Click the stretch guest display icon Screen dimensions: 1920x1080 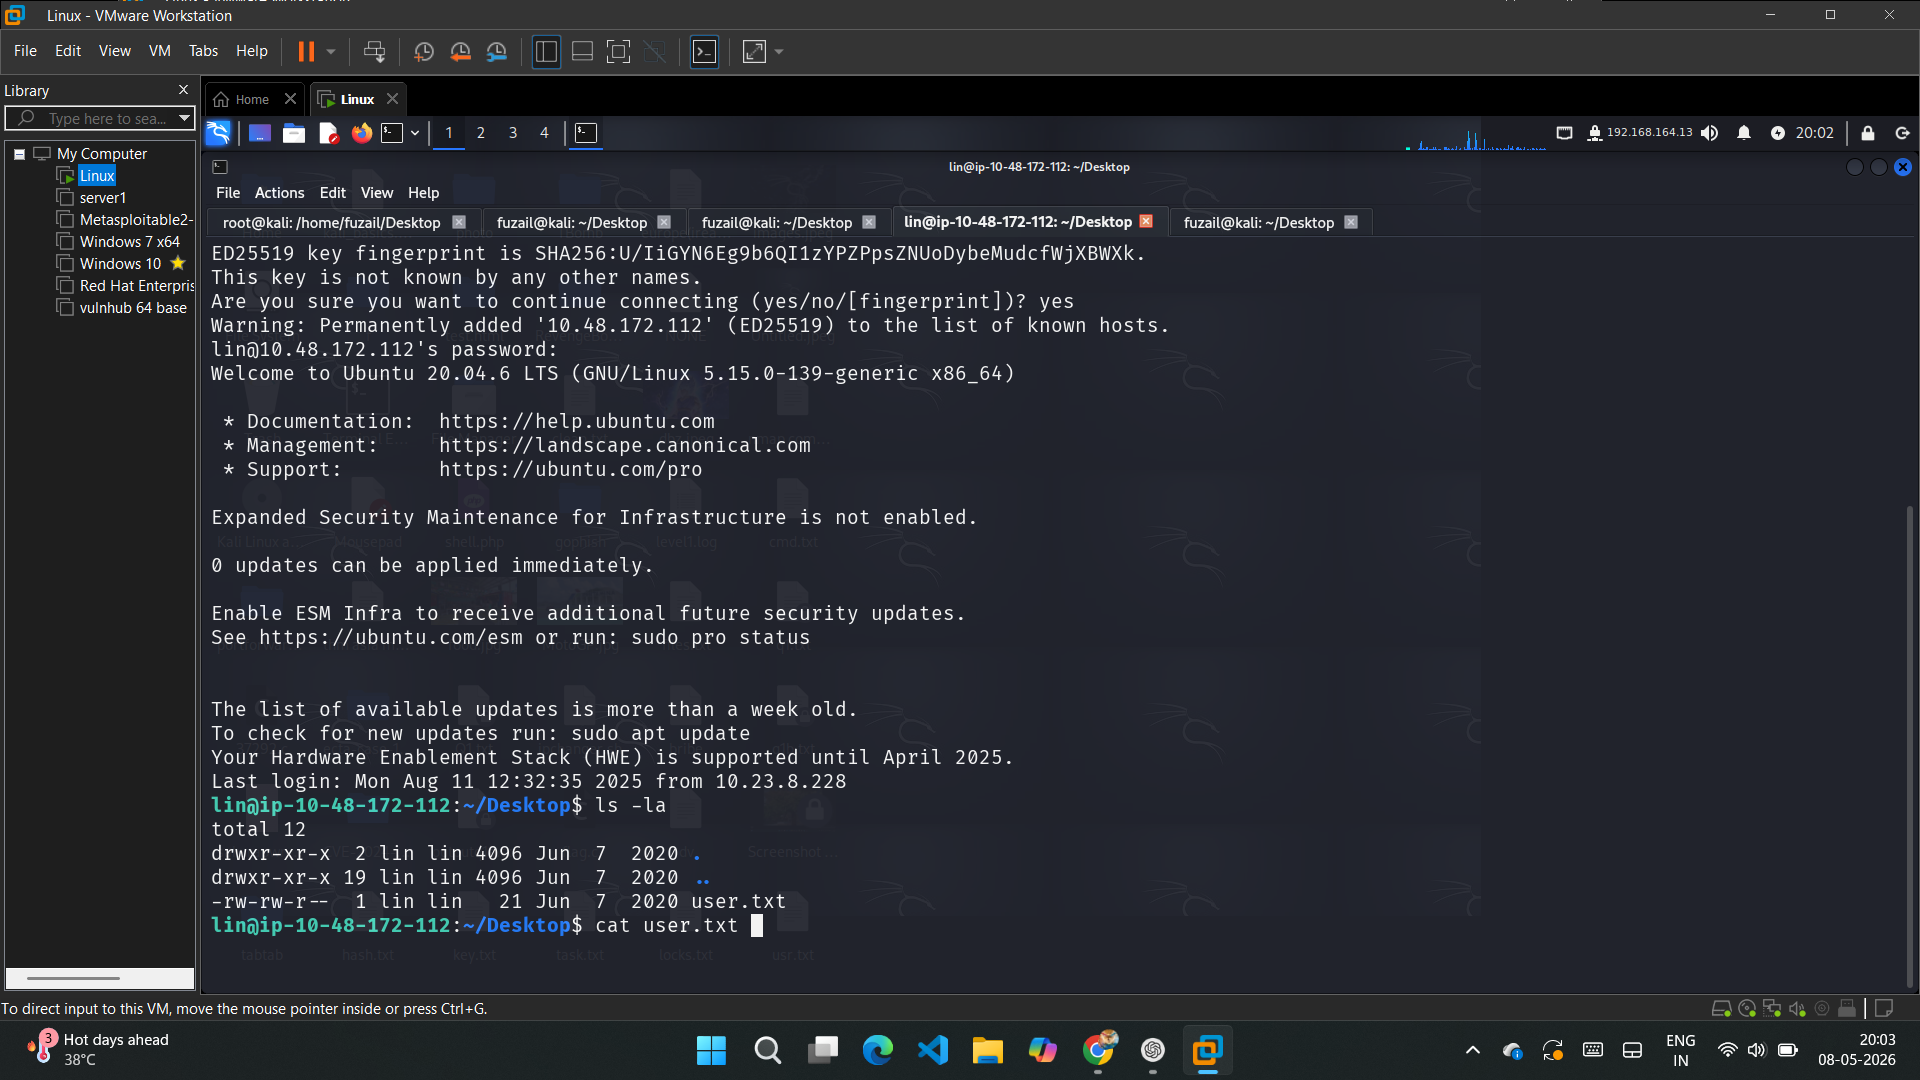click(x=754, y=51)
